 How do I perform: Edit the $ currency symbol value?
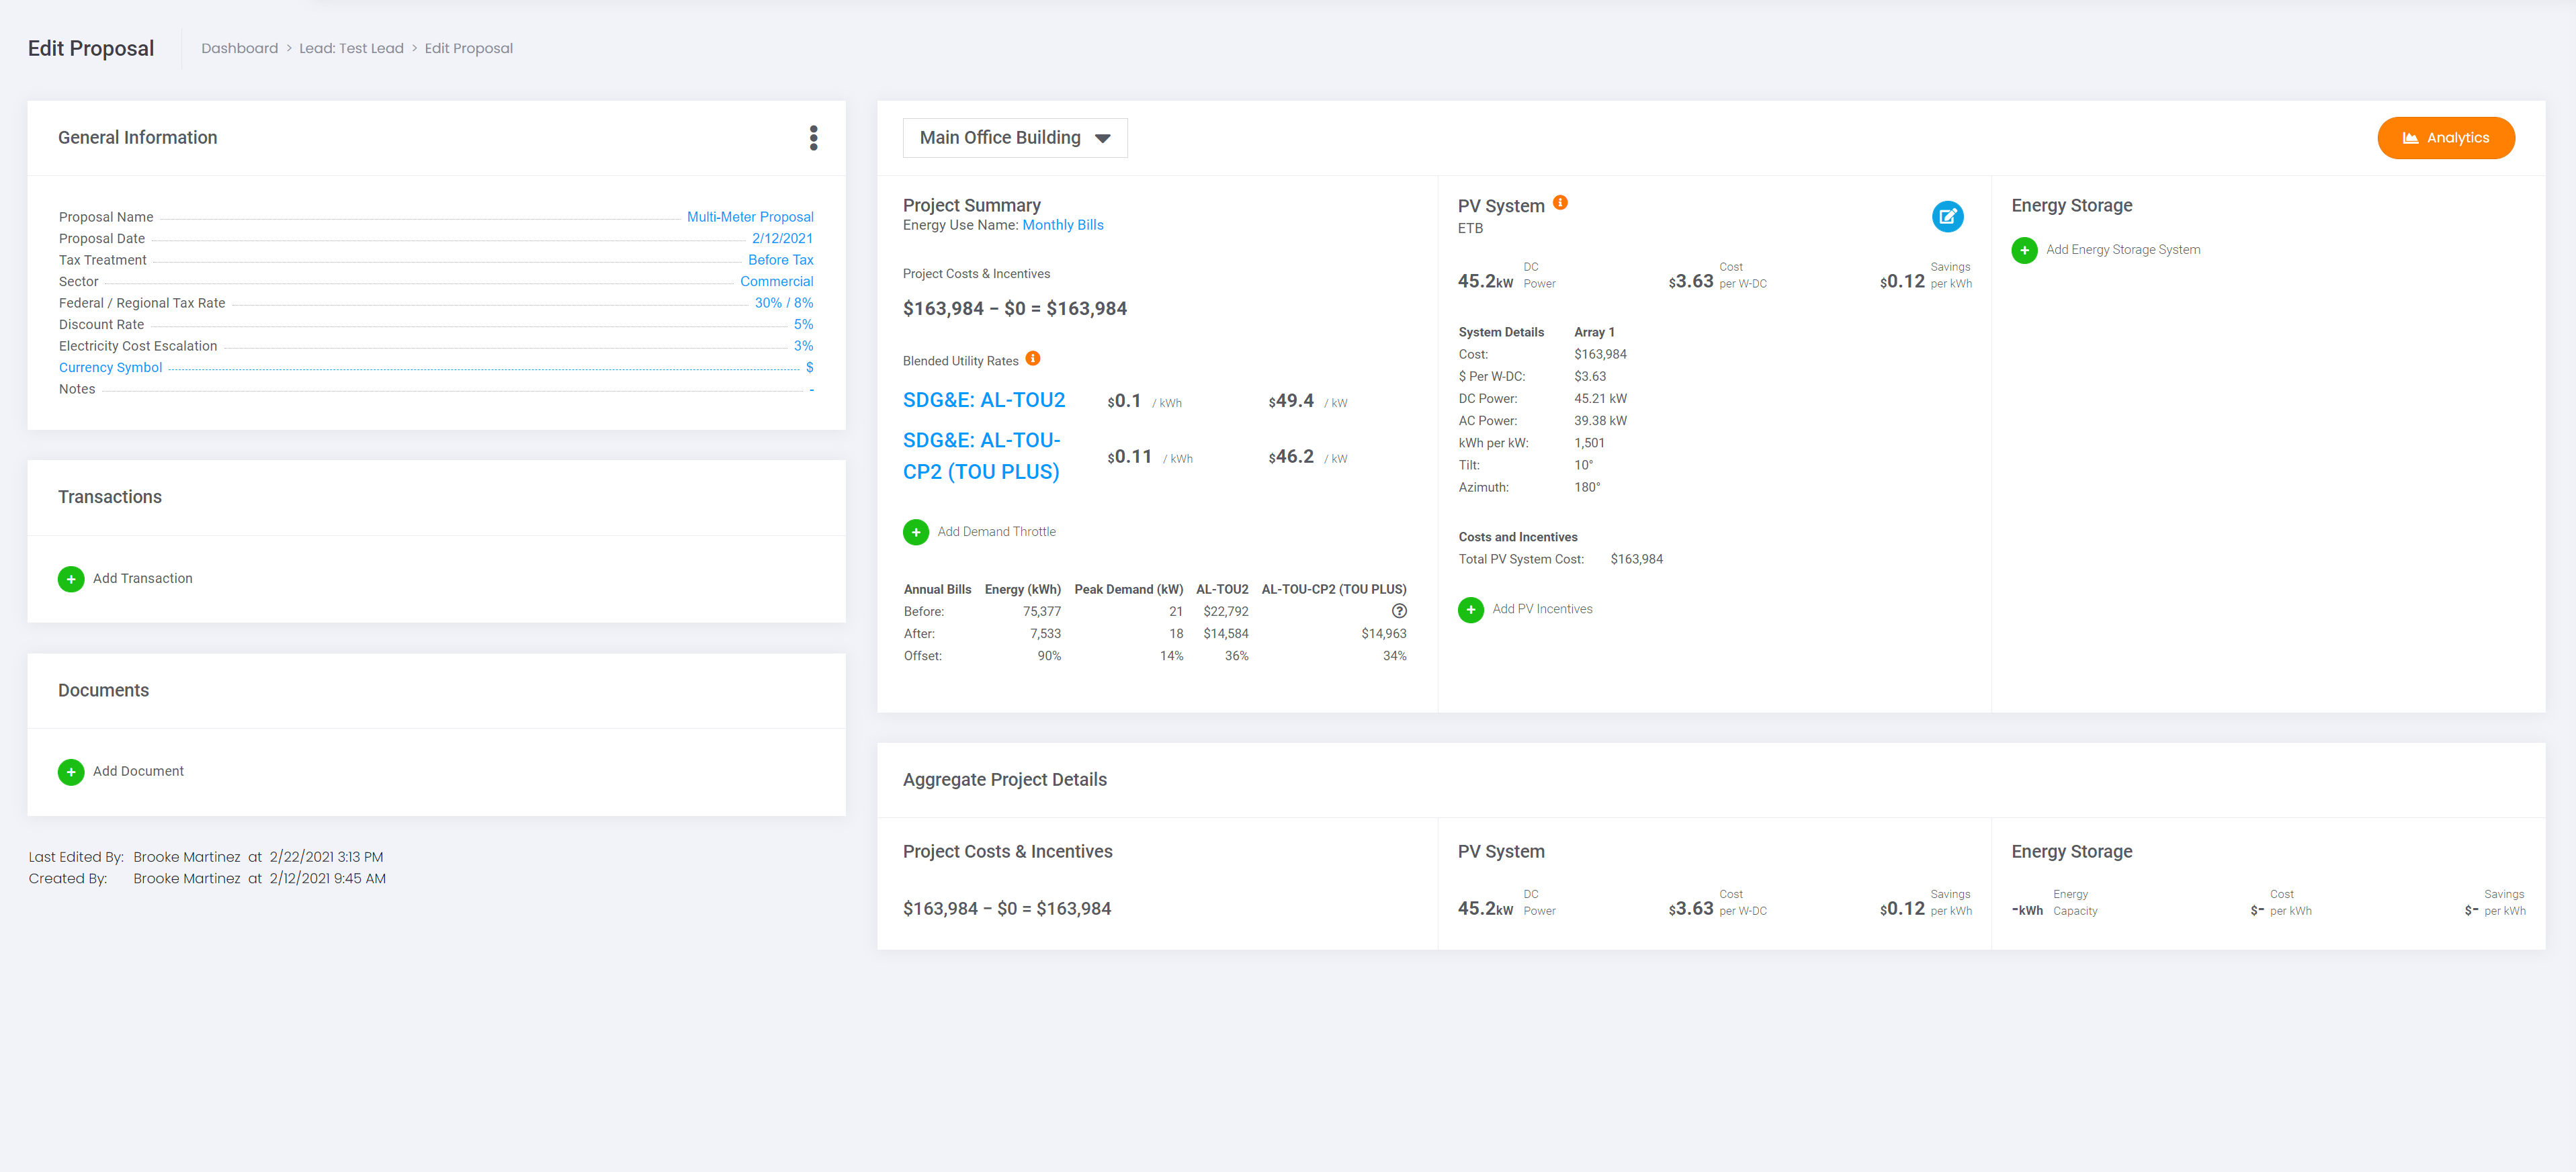(x=809, y=367)
